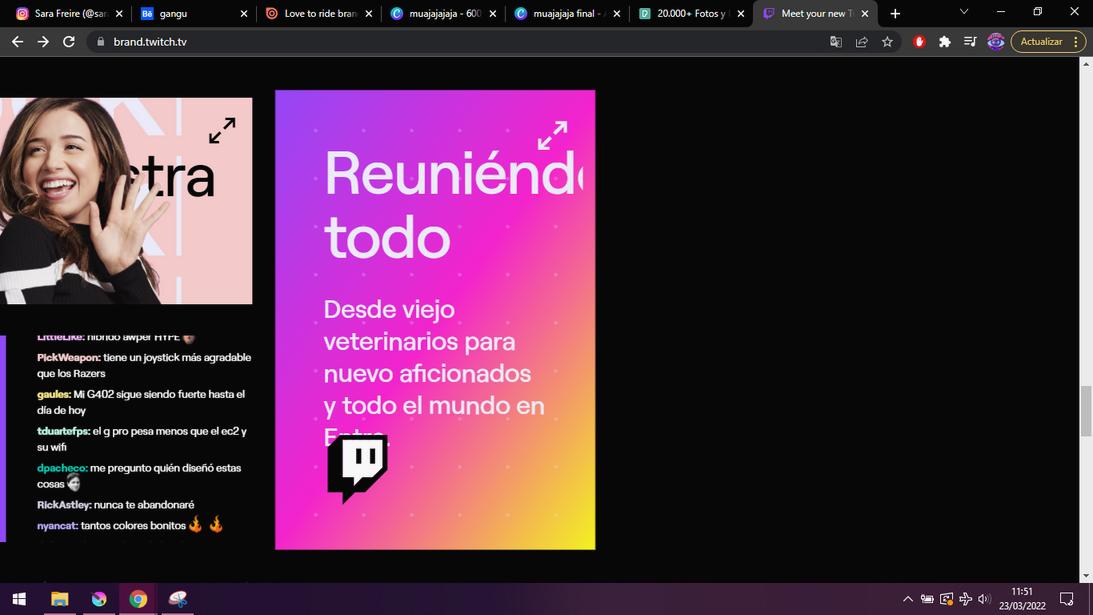The height and width of the screenshot is (615, 1093).
Task: Click the nyancat chat username
Action: point(57,526)
